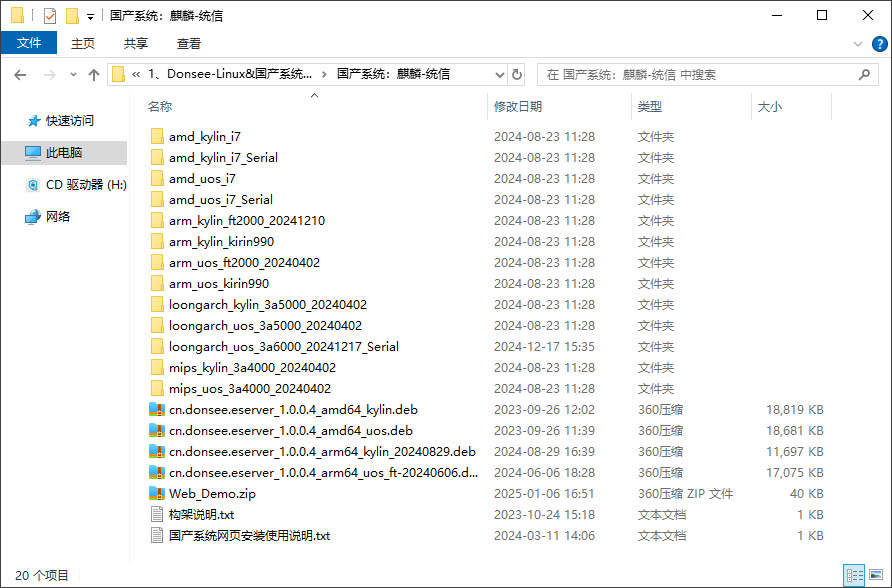Select CD 驱动器 (H:) in navigation pane
The width and height of the screenshot is (892, 588).
pos(76,185)
